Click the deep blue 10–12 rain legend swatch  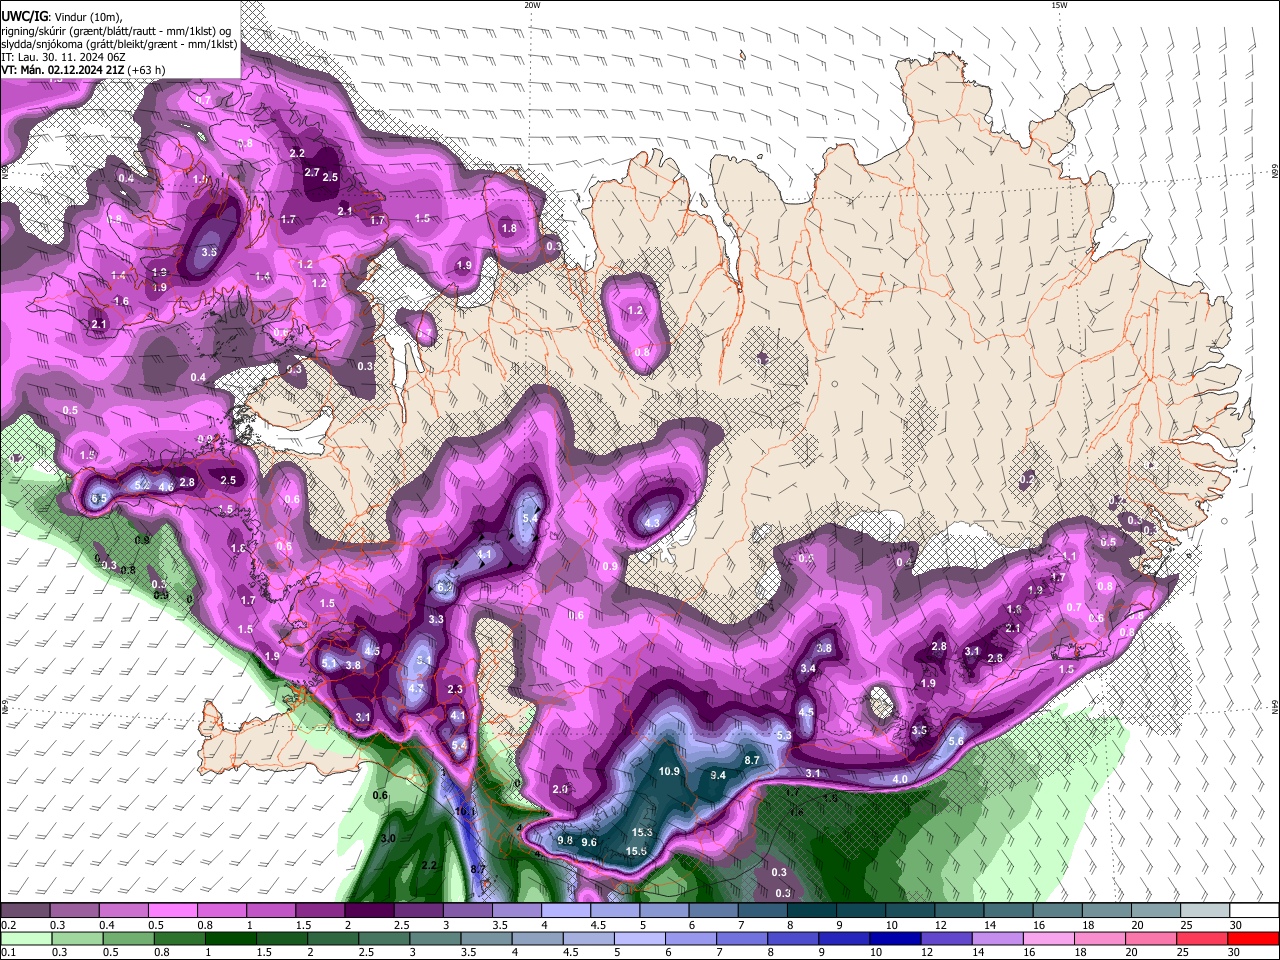896,938
